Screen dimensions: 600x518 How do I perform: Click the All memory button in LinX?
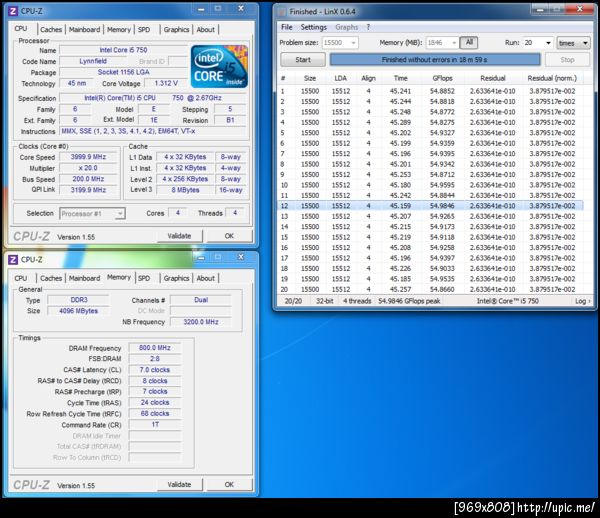coord(469,42)
